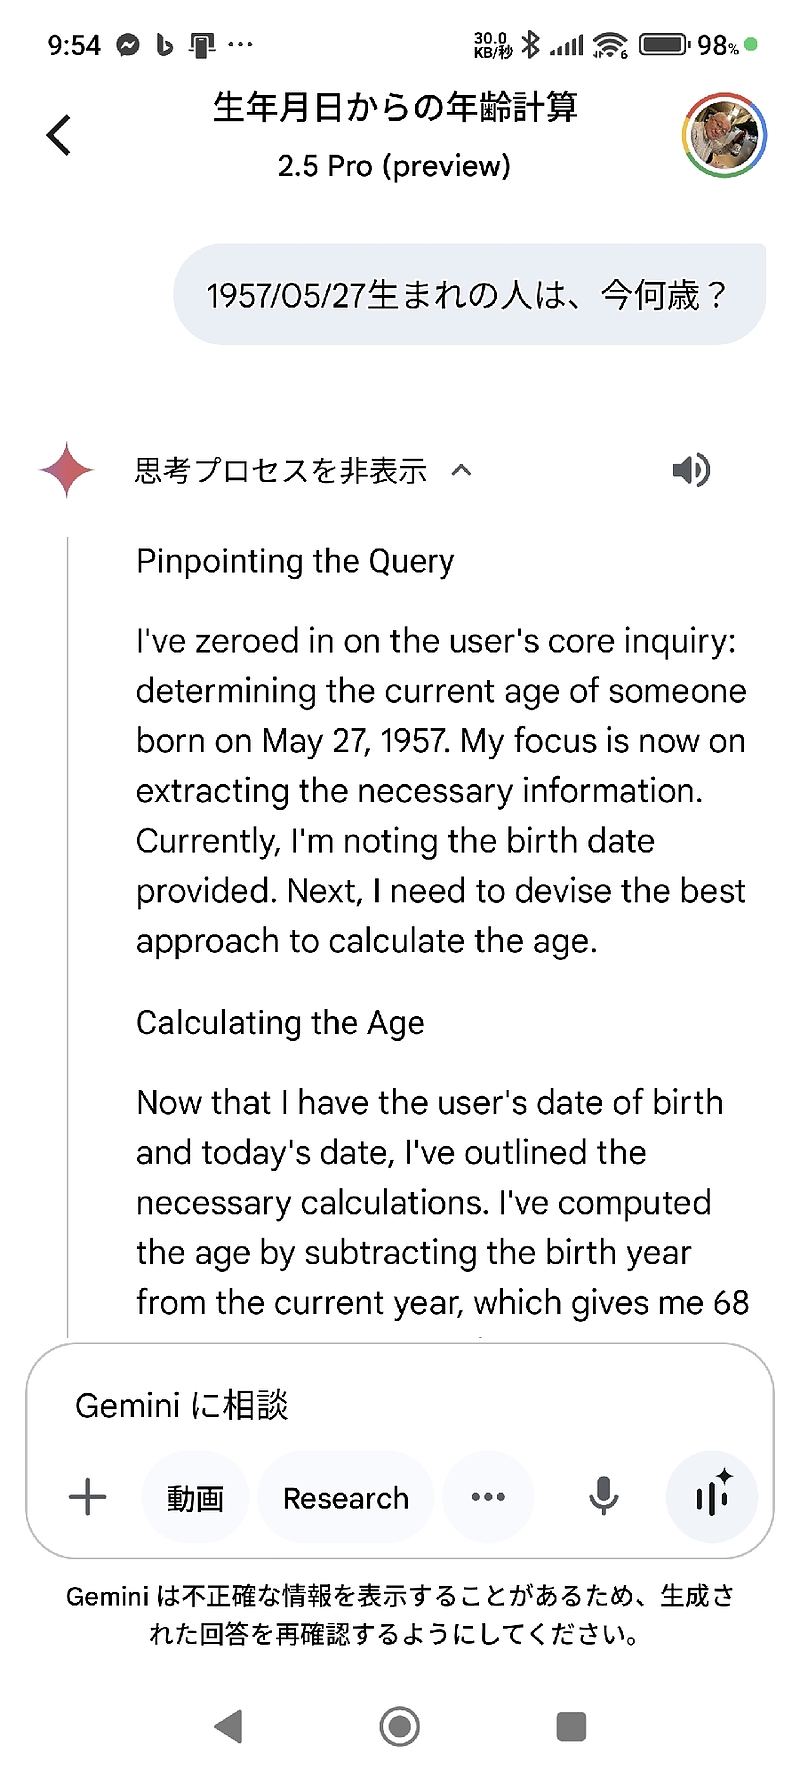800x1778 pixels.
Task: Start Gemini Live with the waveform icon
Action: pos(712,1497)
